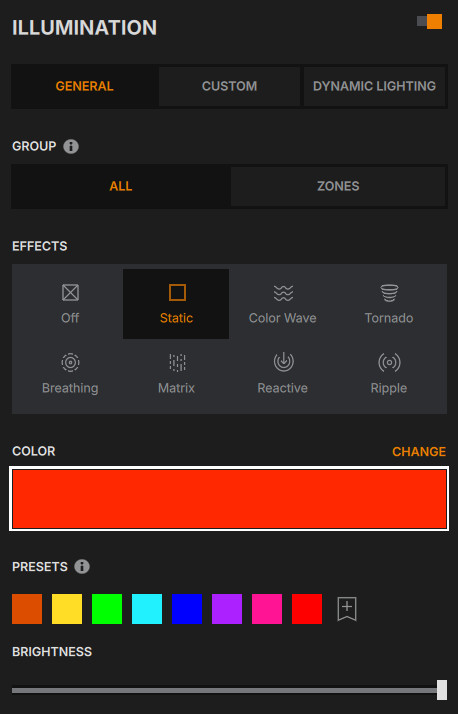The width and height of the screenshot is (458, 714).
Task: Click the Group info icon
Action: click(71, 147)
